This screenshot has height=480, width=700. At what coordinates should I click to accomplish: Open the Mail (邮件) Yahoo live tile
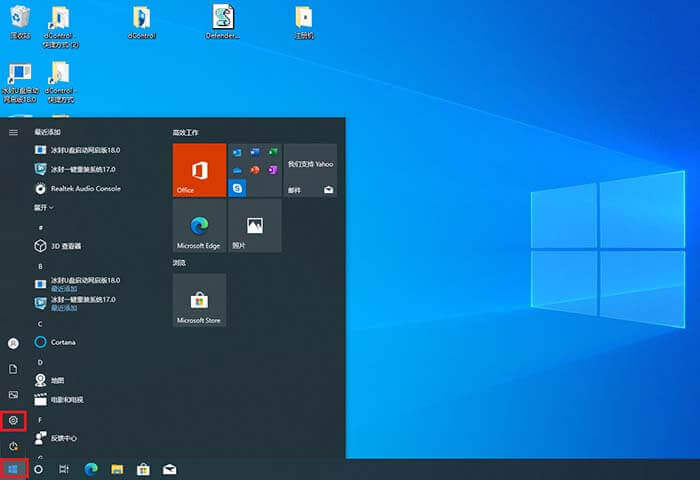tap(310, 170)
